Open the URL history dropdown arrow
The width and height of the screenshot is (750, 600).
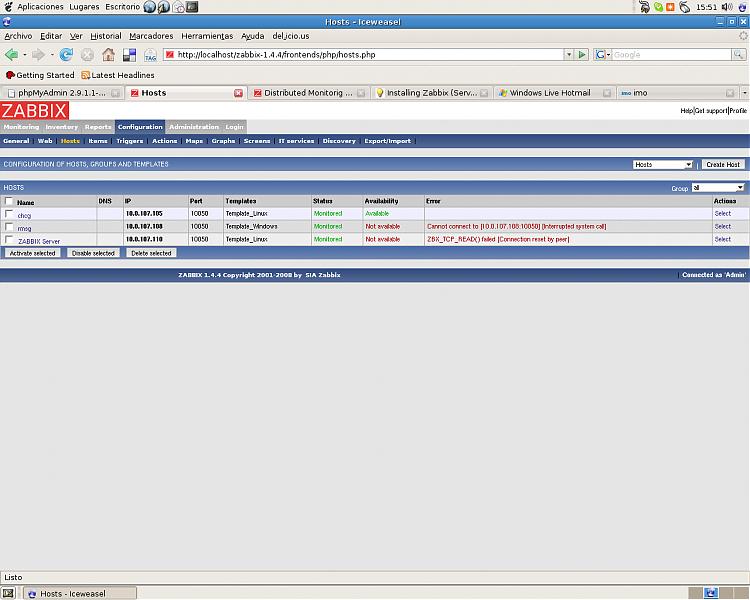pos(568,55)
